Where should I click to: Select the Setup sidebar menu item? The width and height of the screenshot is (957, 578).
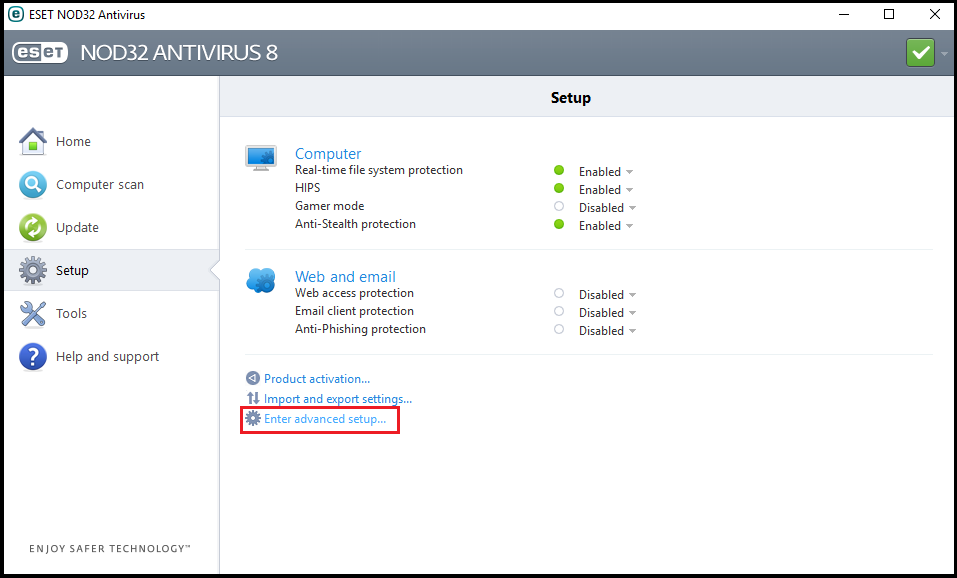[x=72, y=271]
